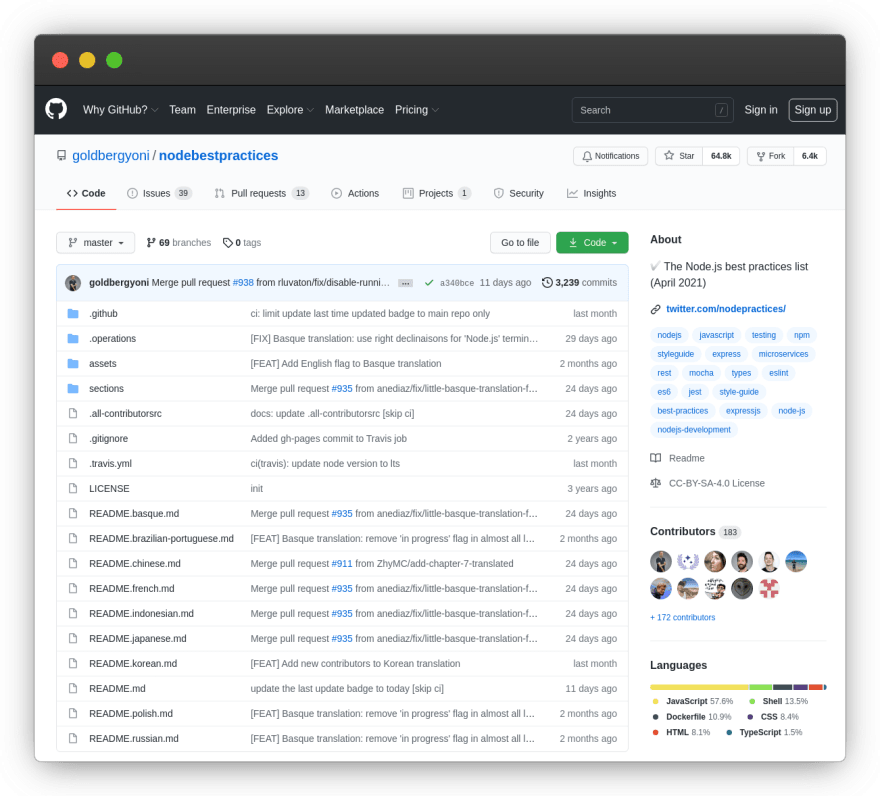The height and width of the screenshot is (796, 880).
Task: Open the Security tab
Action: [x=519, y=193]
